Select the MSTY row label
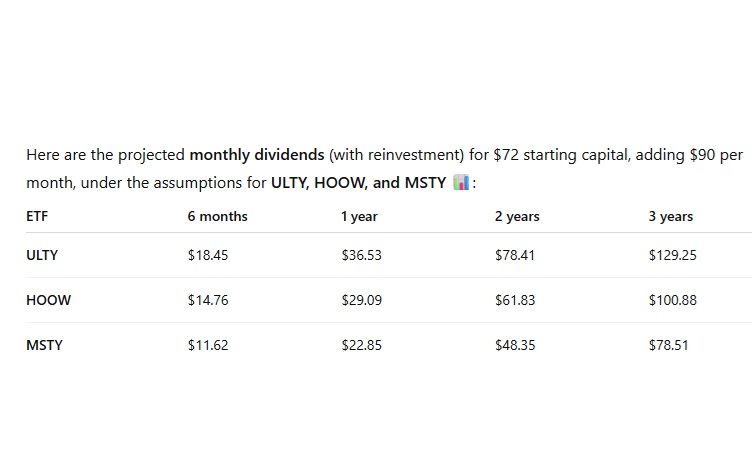Screen dimensions: 752x467 [x=44, y=345]
